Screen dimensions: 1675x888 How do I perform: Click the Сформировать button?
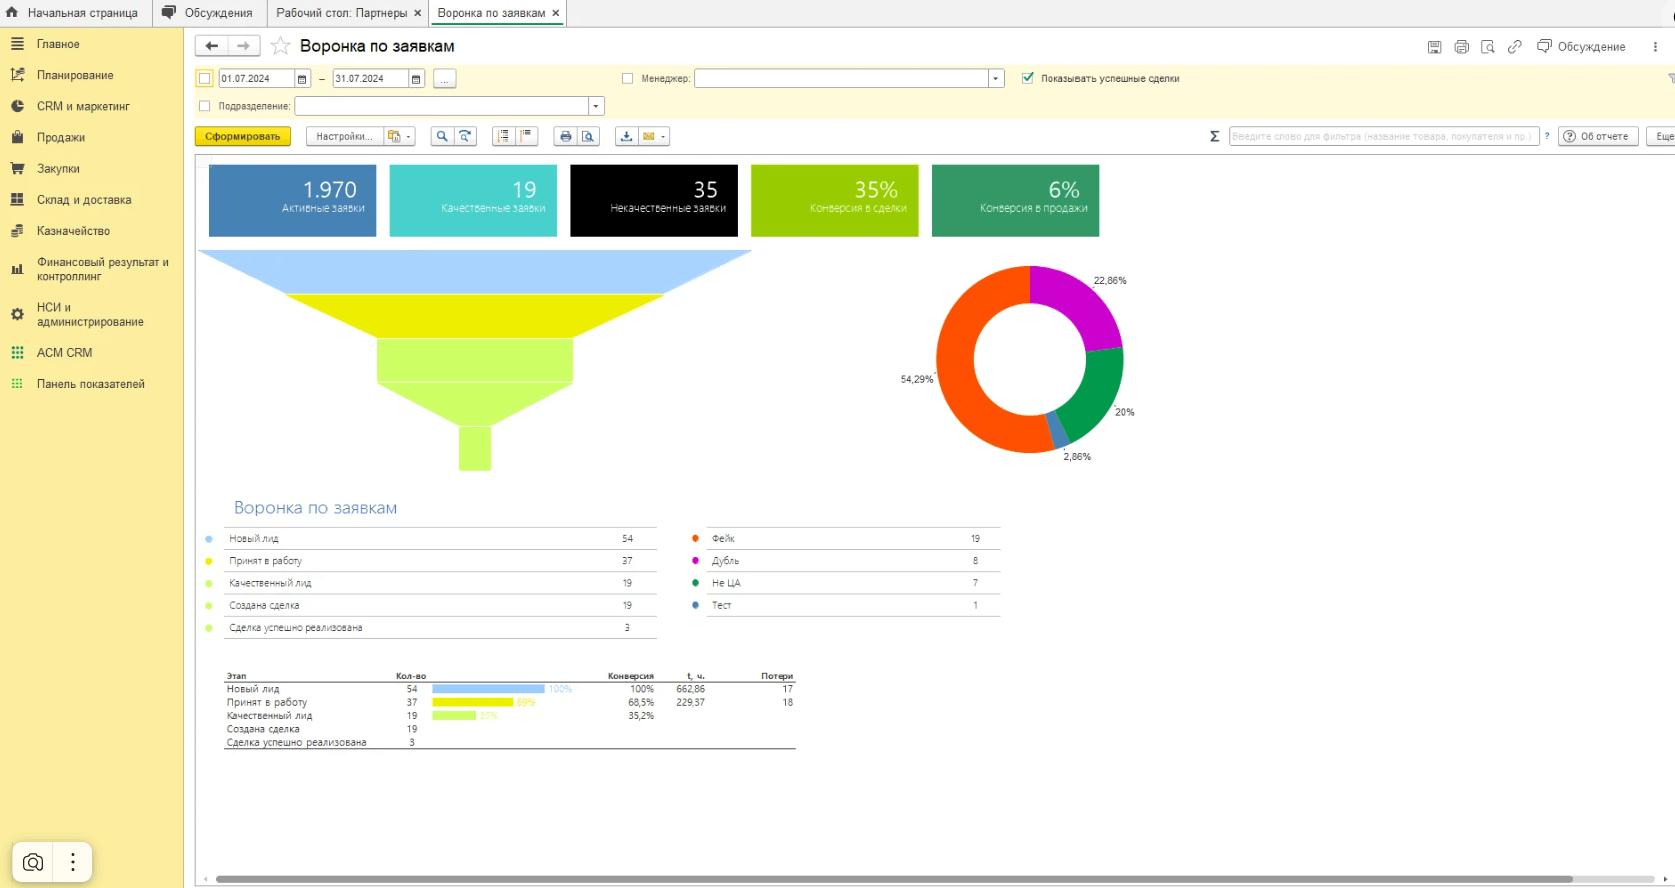[x=242, y=136]
